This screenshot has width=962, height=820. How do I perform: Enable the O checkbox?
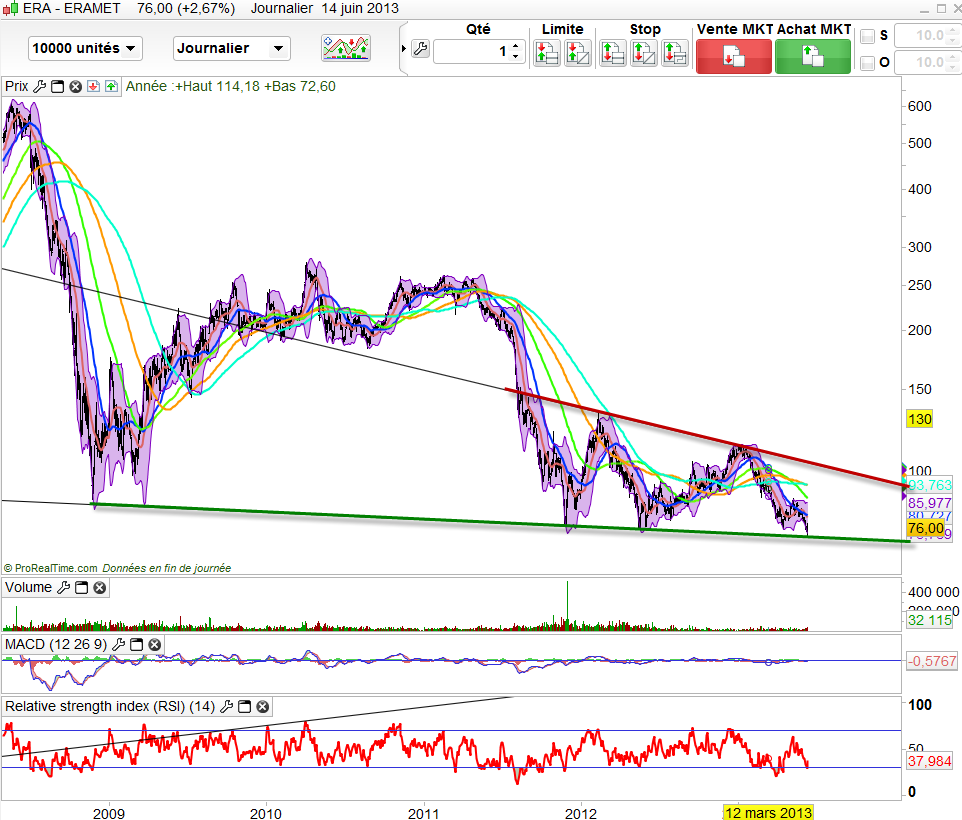coord(868,63)
